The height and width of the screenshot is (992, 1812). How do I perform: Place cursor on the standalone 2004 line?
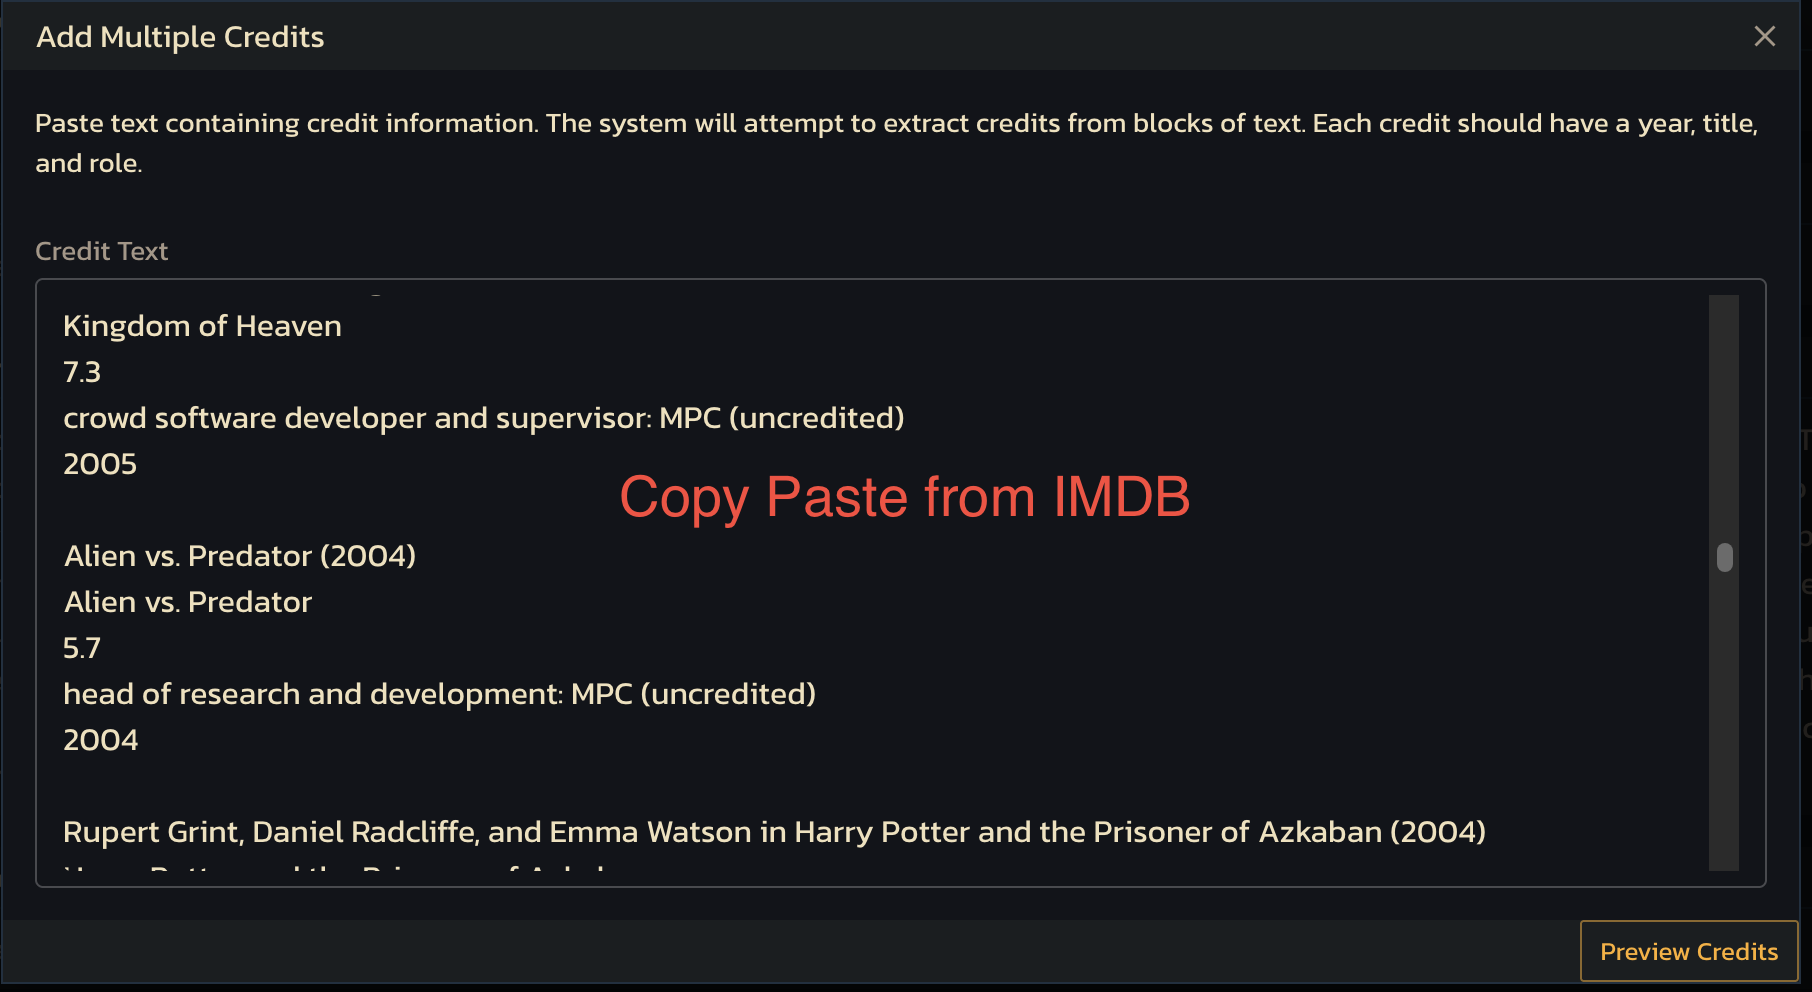(100, 740)
